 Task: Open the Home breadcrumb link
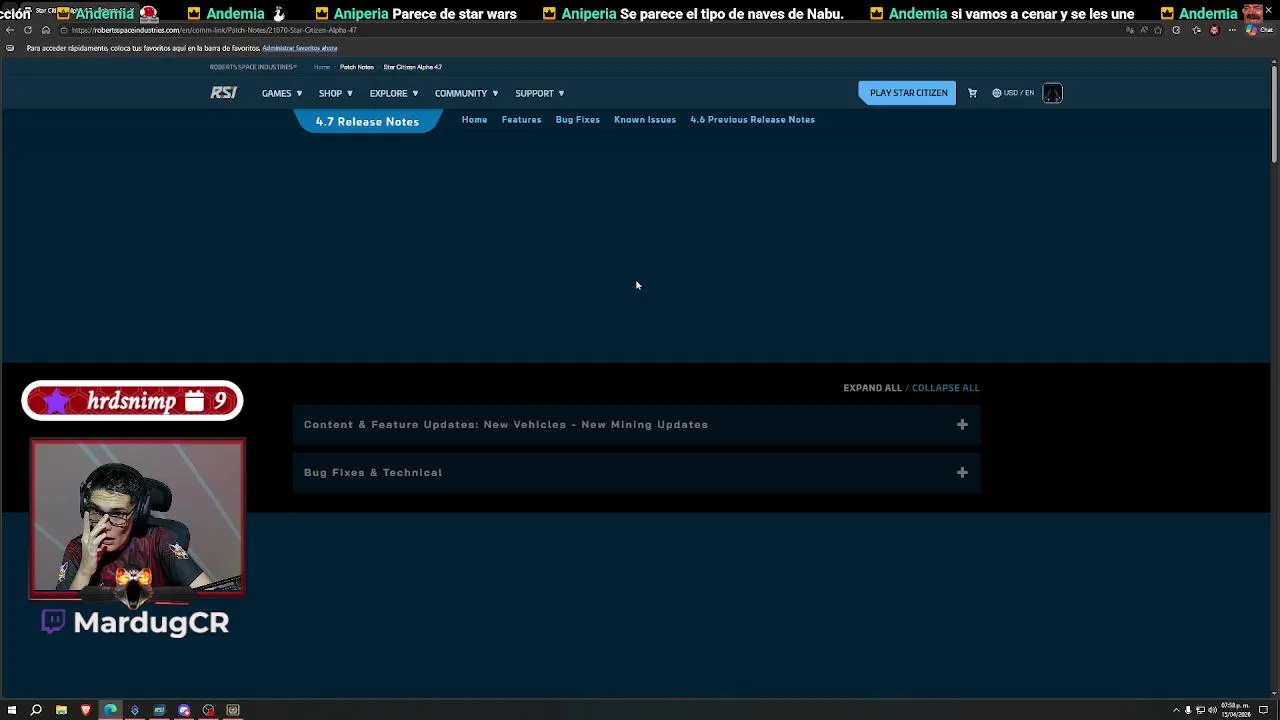pos(322,67)
